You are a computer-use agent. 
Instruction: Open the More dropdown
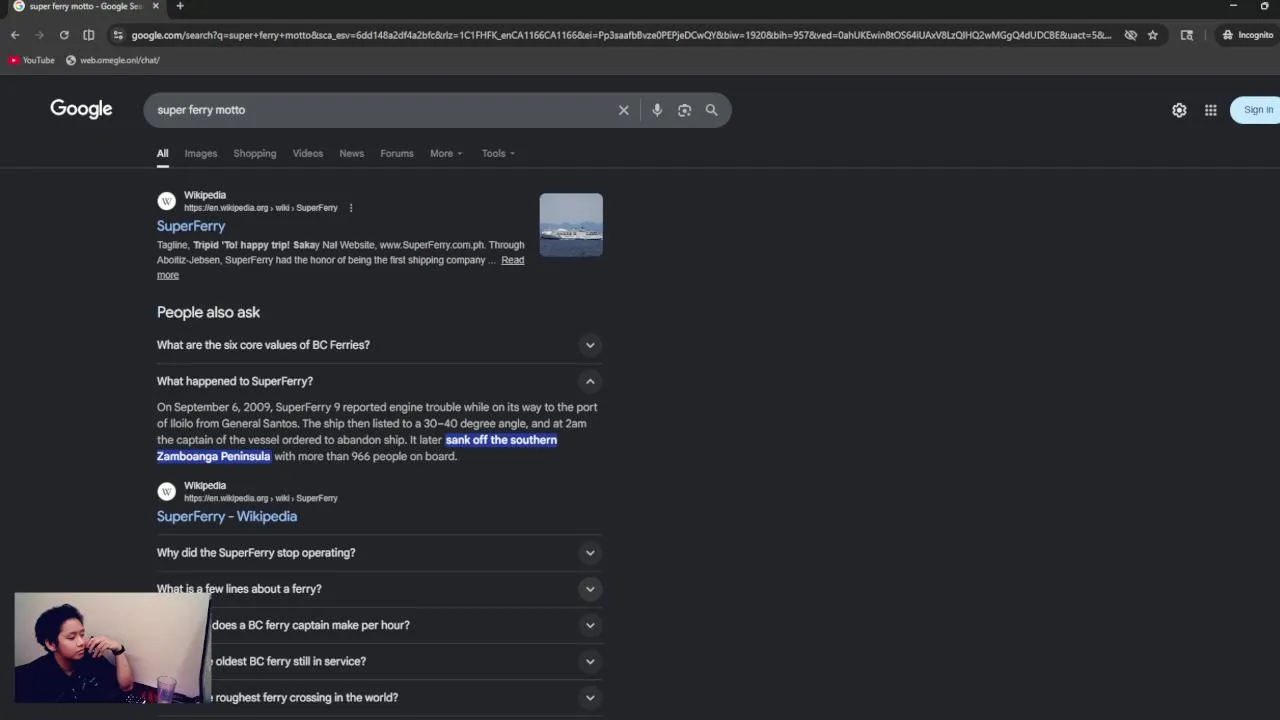click(446, 153)
